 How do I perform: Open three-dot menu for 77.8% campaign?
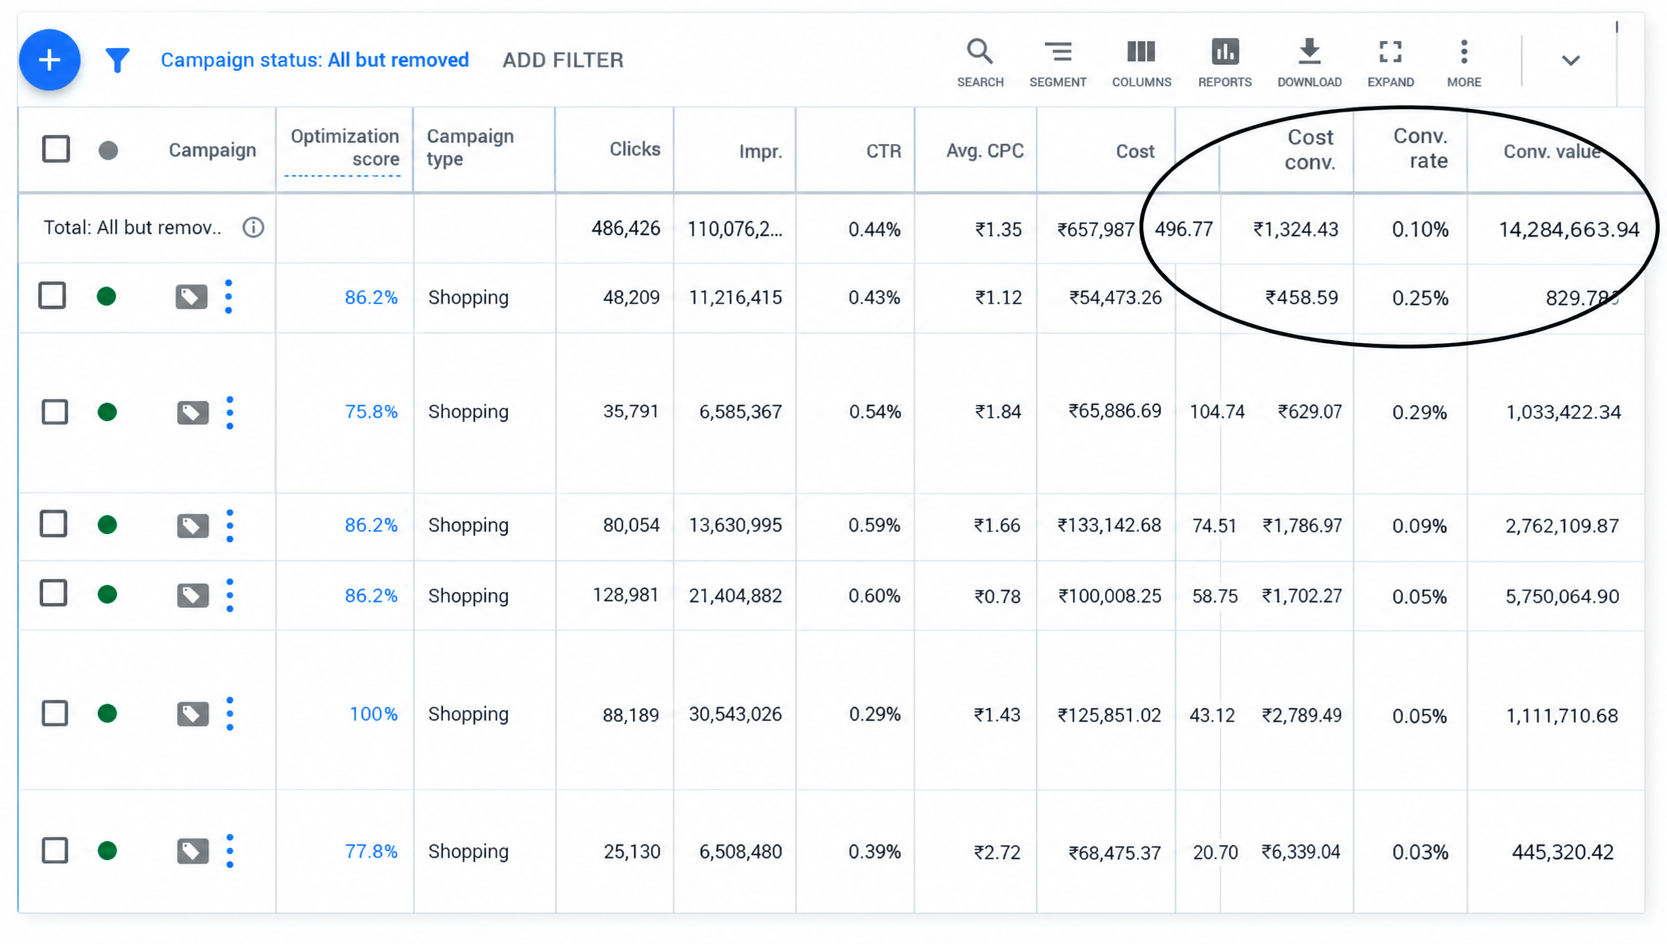pos(230,851)
